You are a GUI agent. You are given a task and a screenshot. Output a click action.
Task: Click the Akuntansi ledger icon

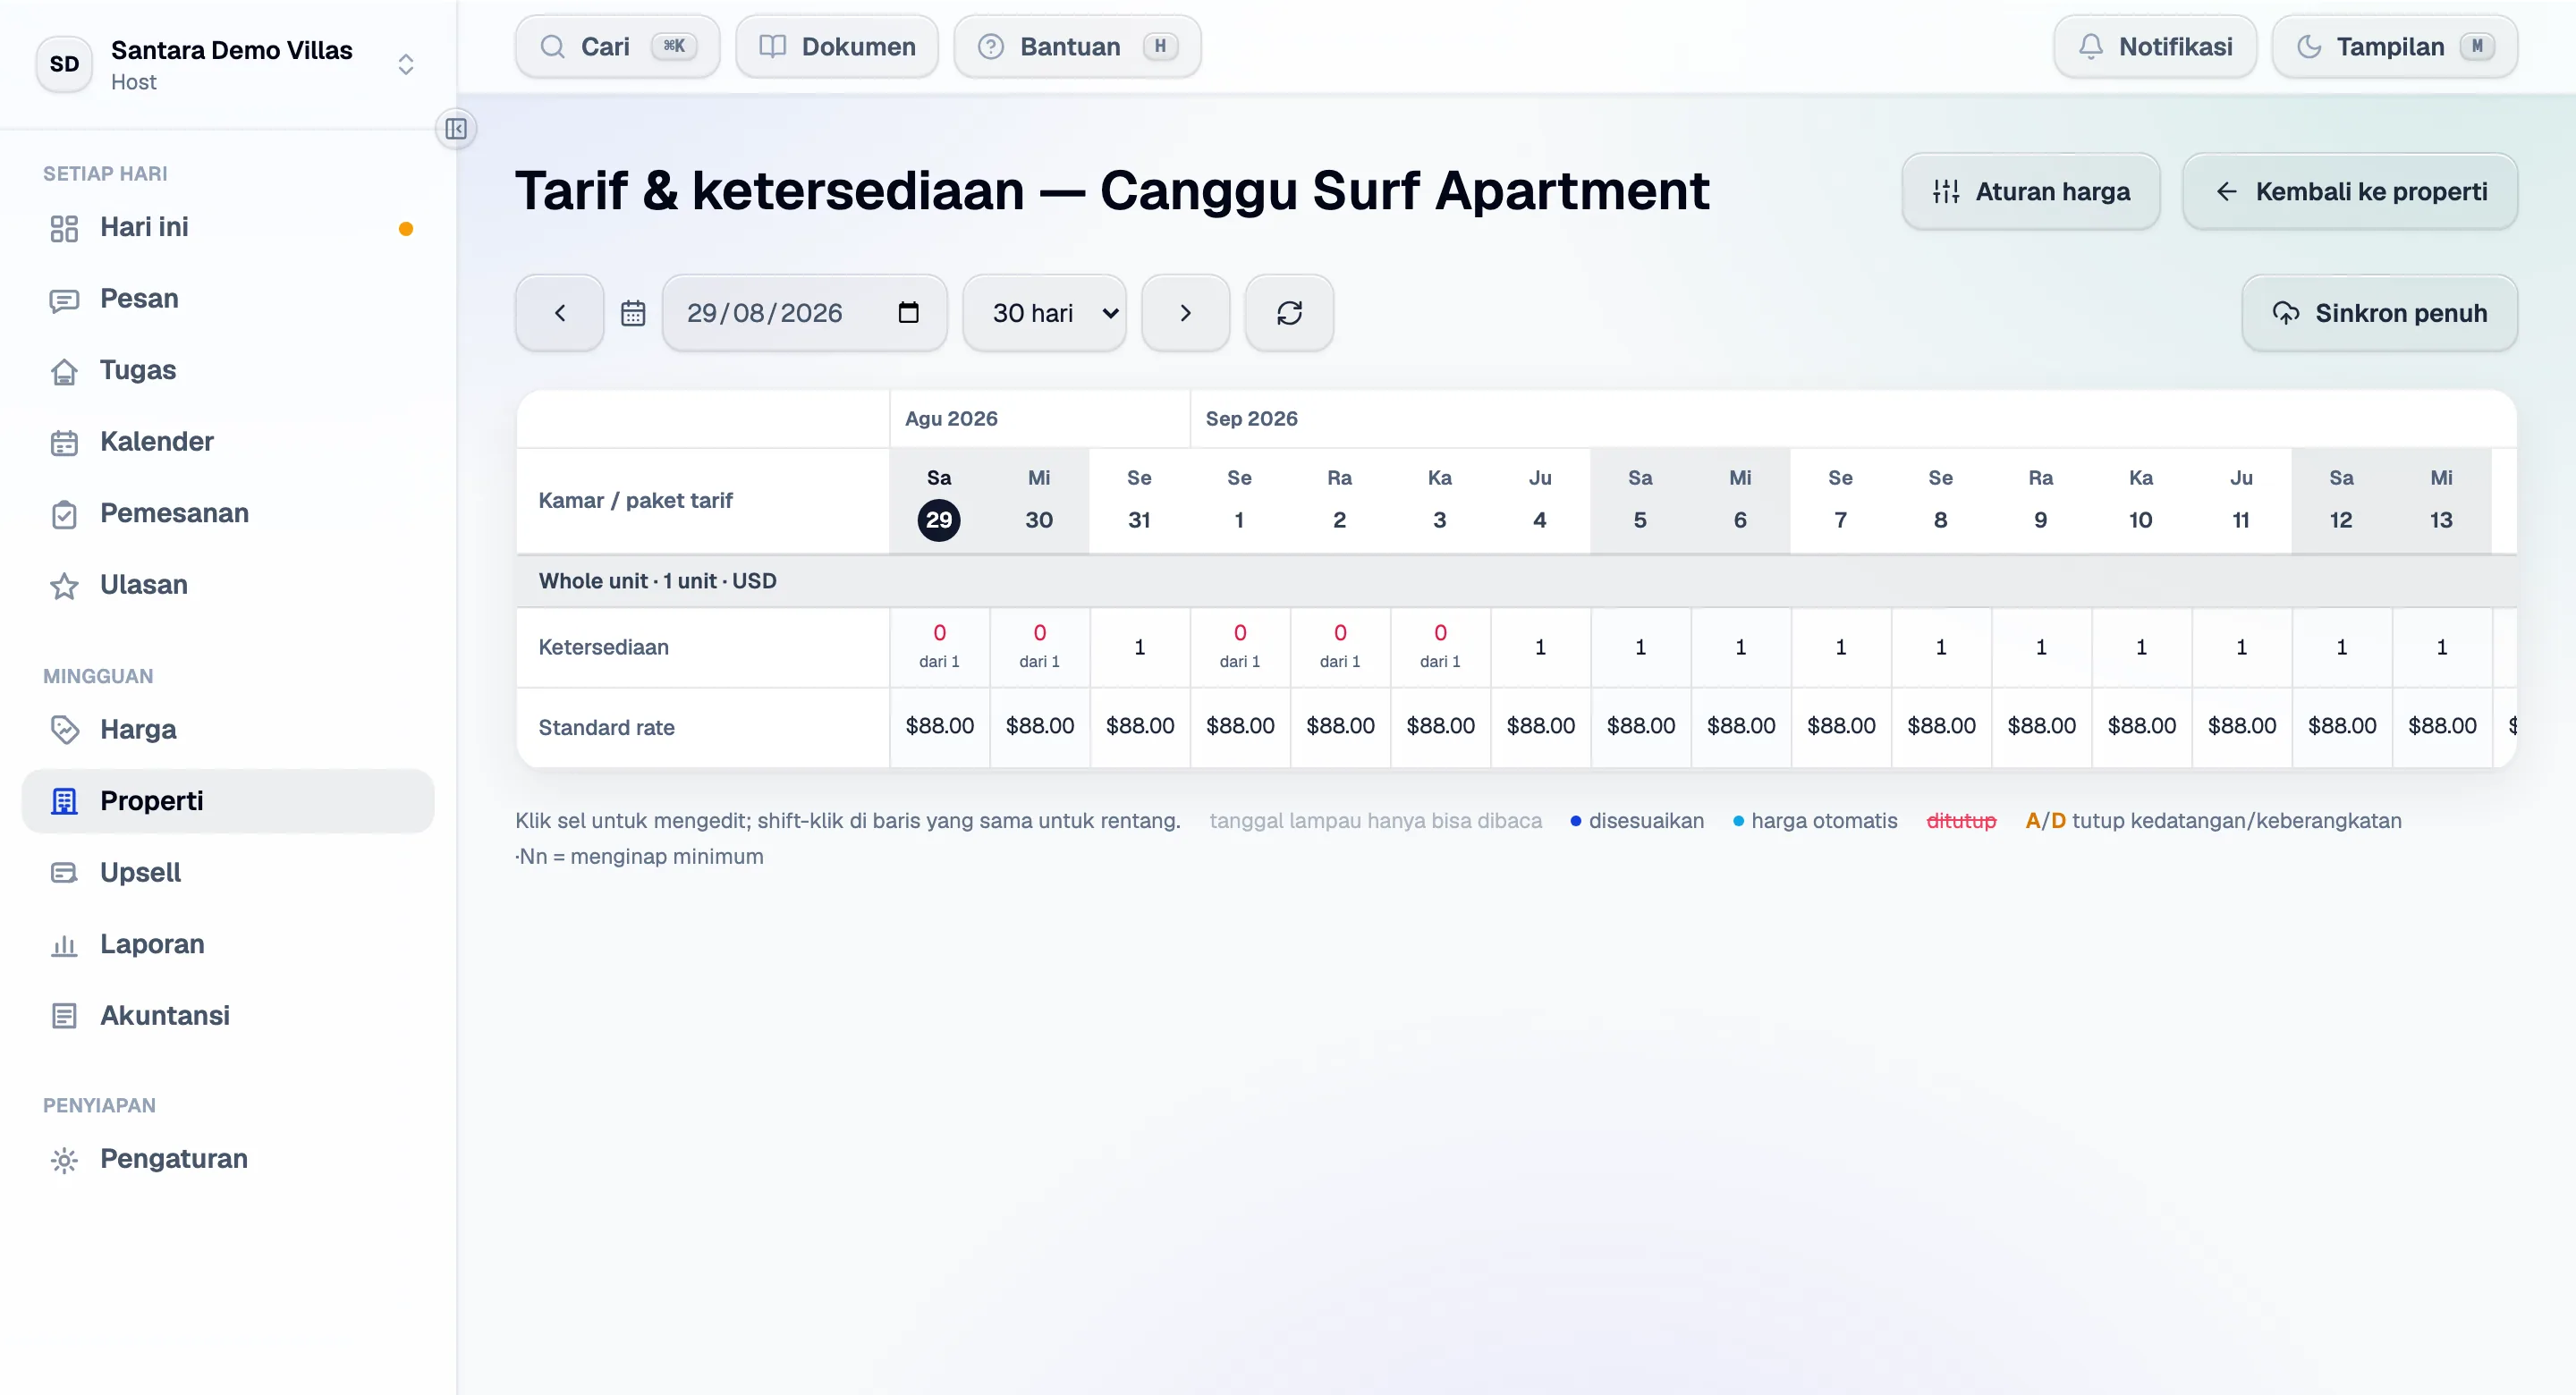64,1016
